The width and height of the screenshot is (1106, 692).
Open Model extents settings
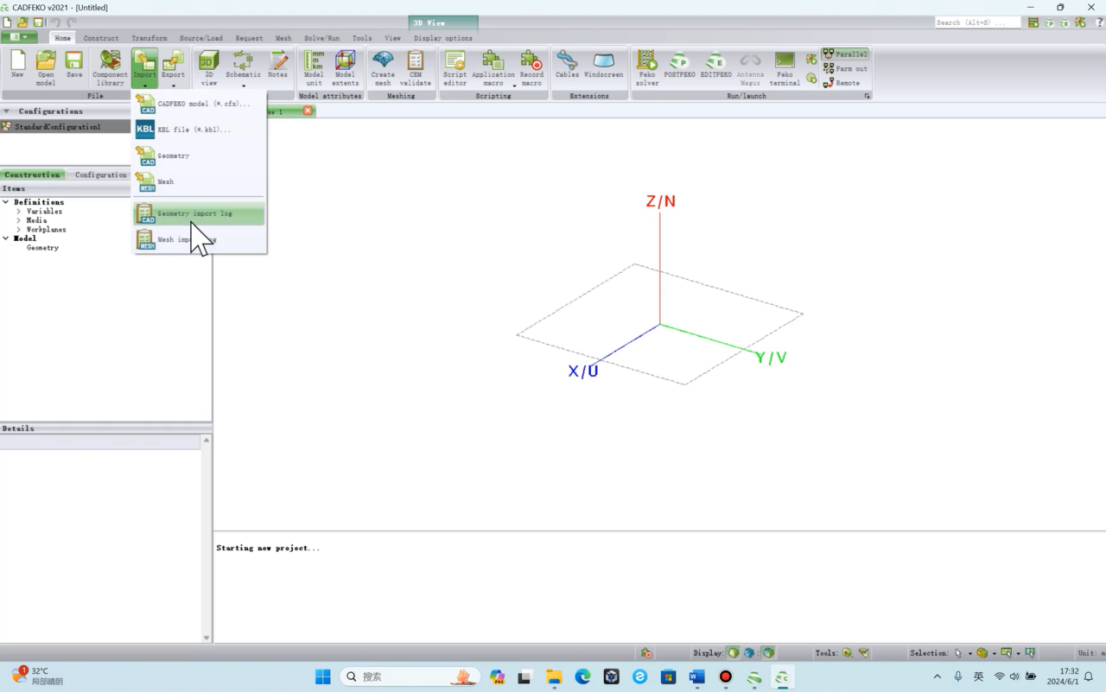click(x=345, y=68)
